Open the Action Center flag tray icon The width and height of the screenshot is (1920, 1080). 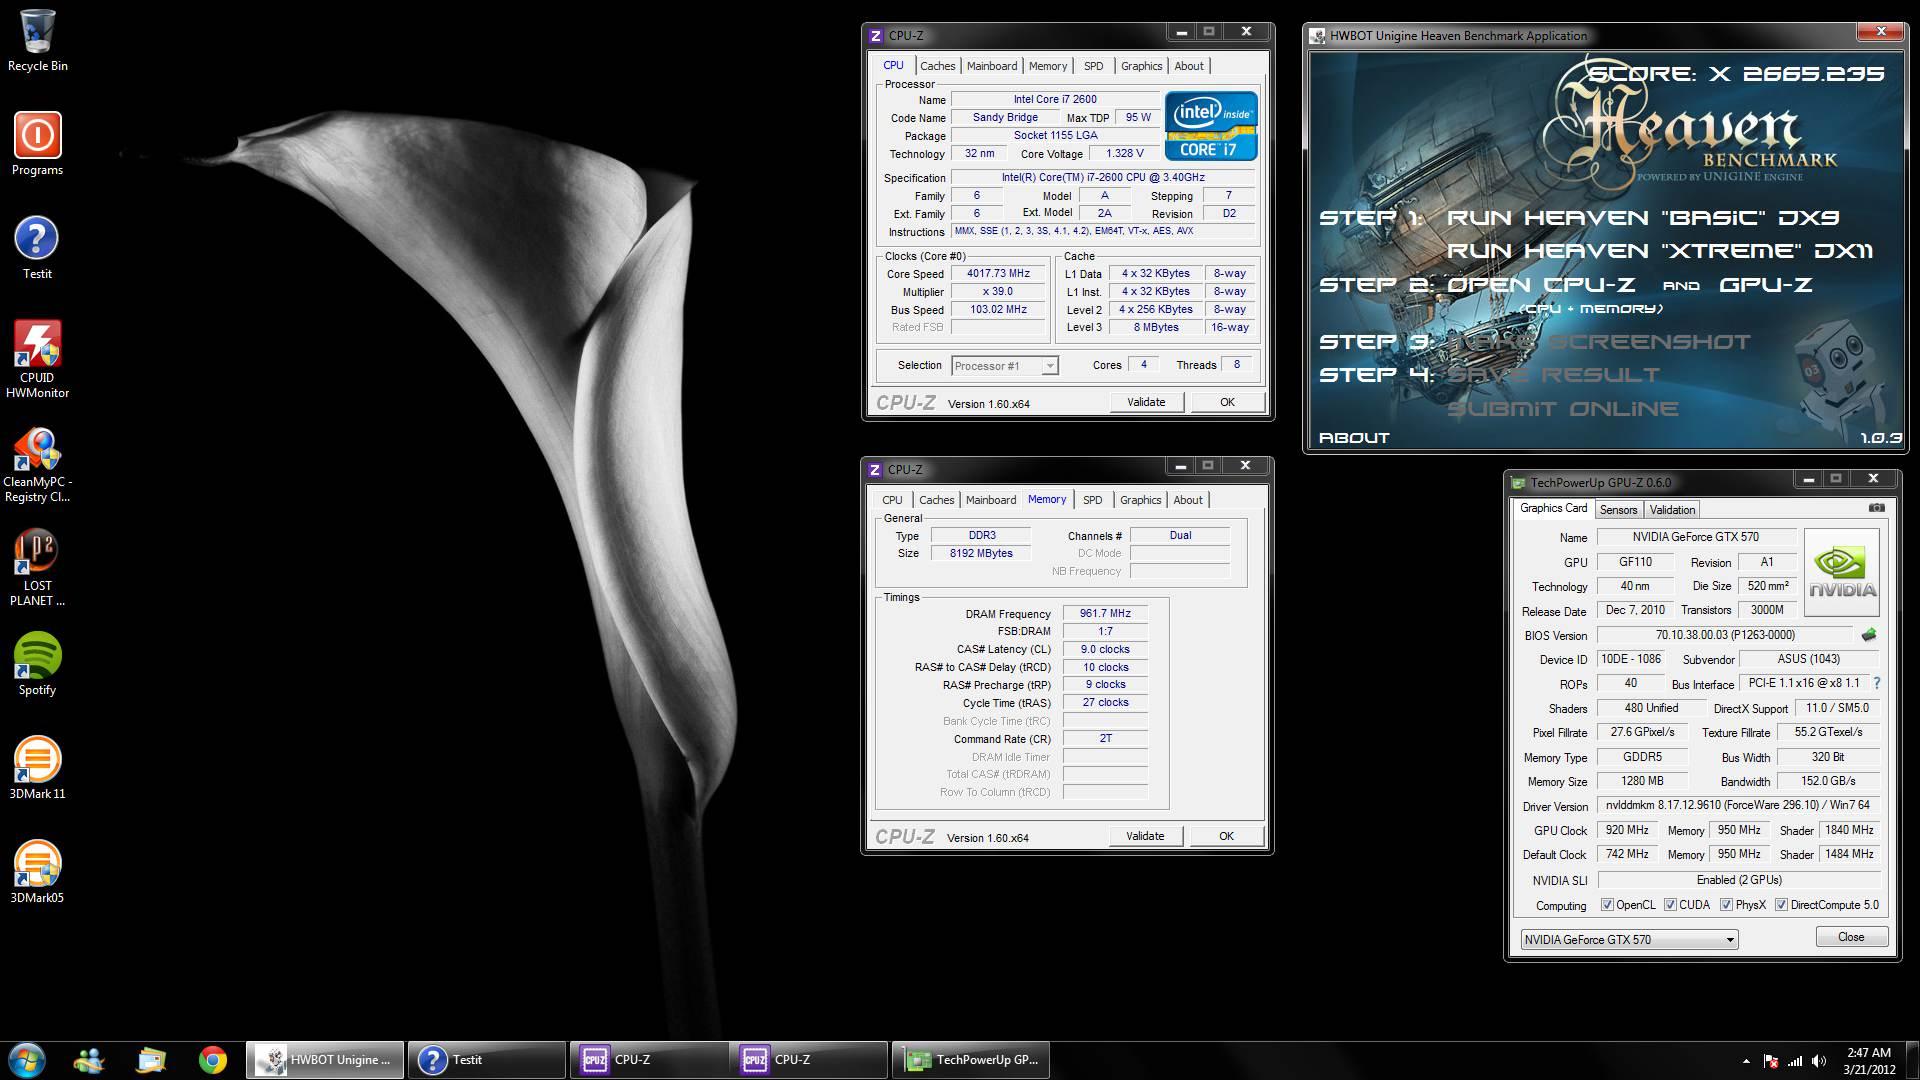pyautogui.click(x=1771, y=1061)
